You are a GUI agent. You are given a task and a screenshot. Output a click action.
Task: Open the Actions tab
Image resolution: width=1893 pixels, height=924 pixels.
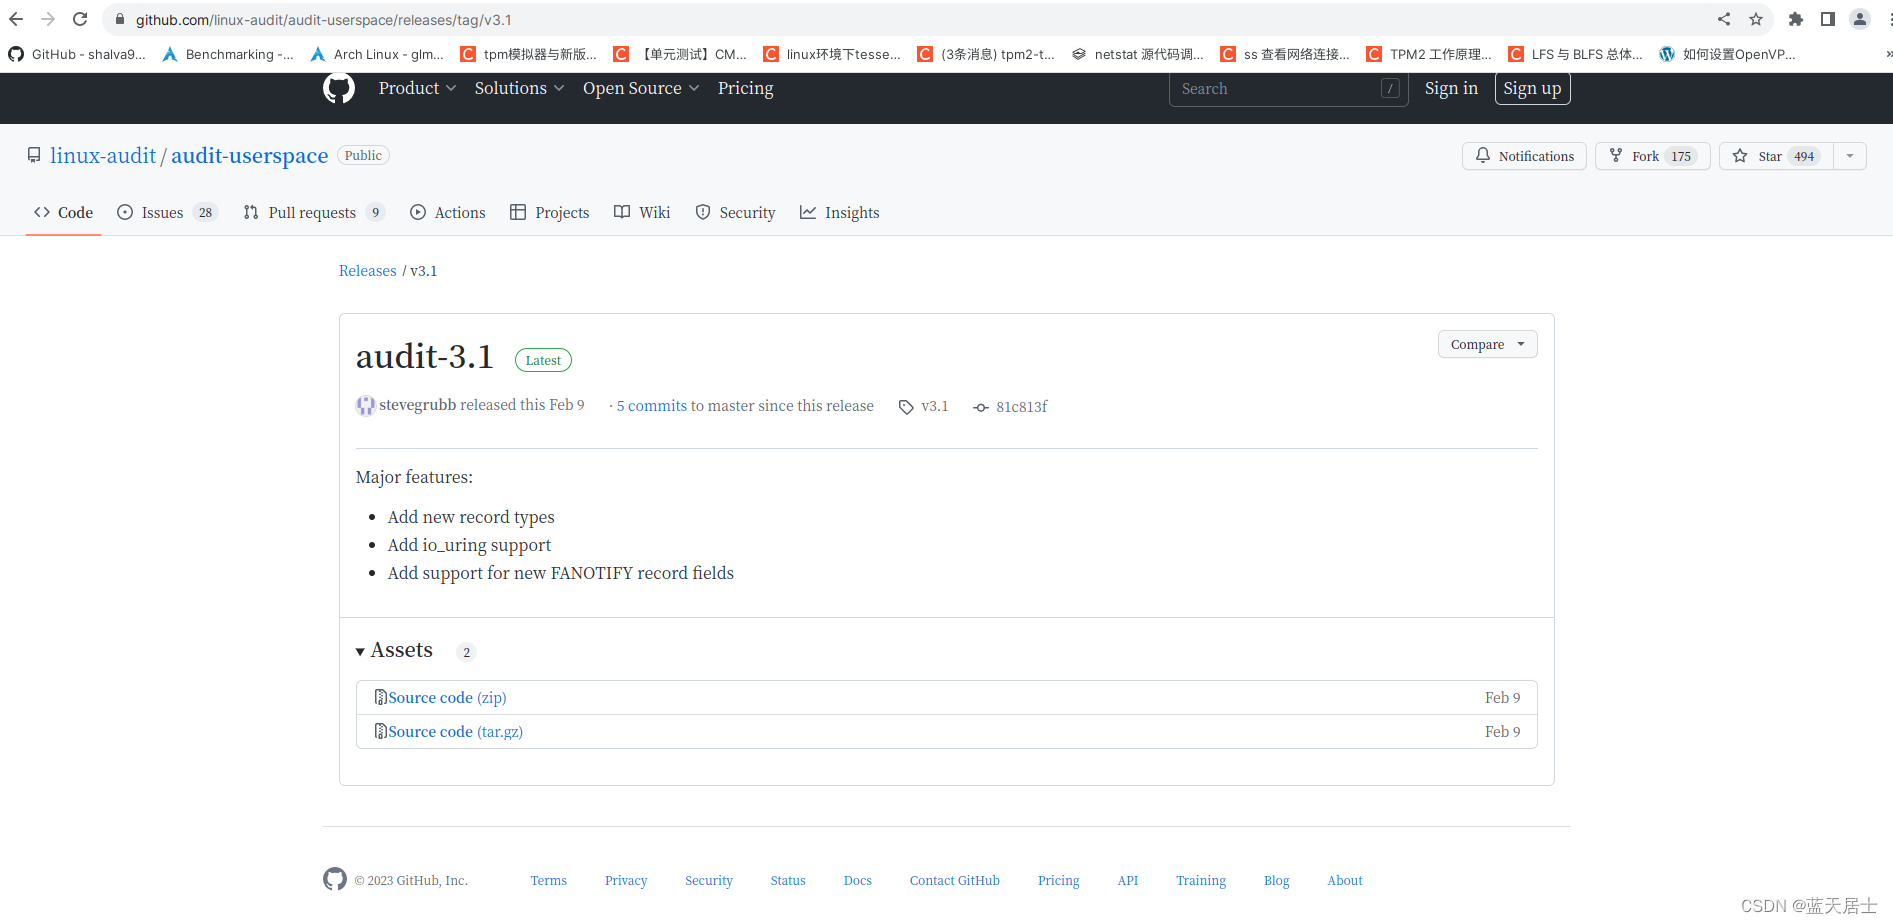coord(448,212)
